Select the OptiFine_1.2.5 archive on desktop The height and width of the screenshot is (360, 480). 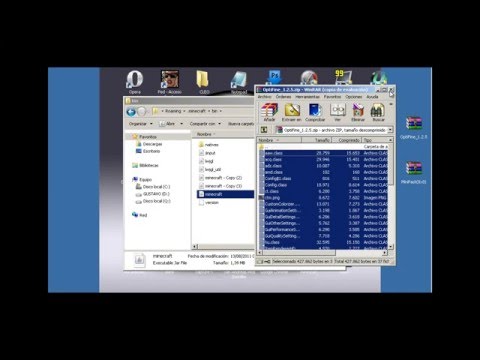[x=414, y=127]
